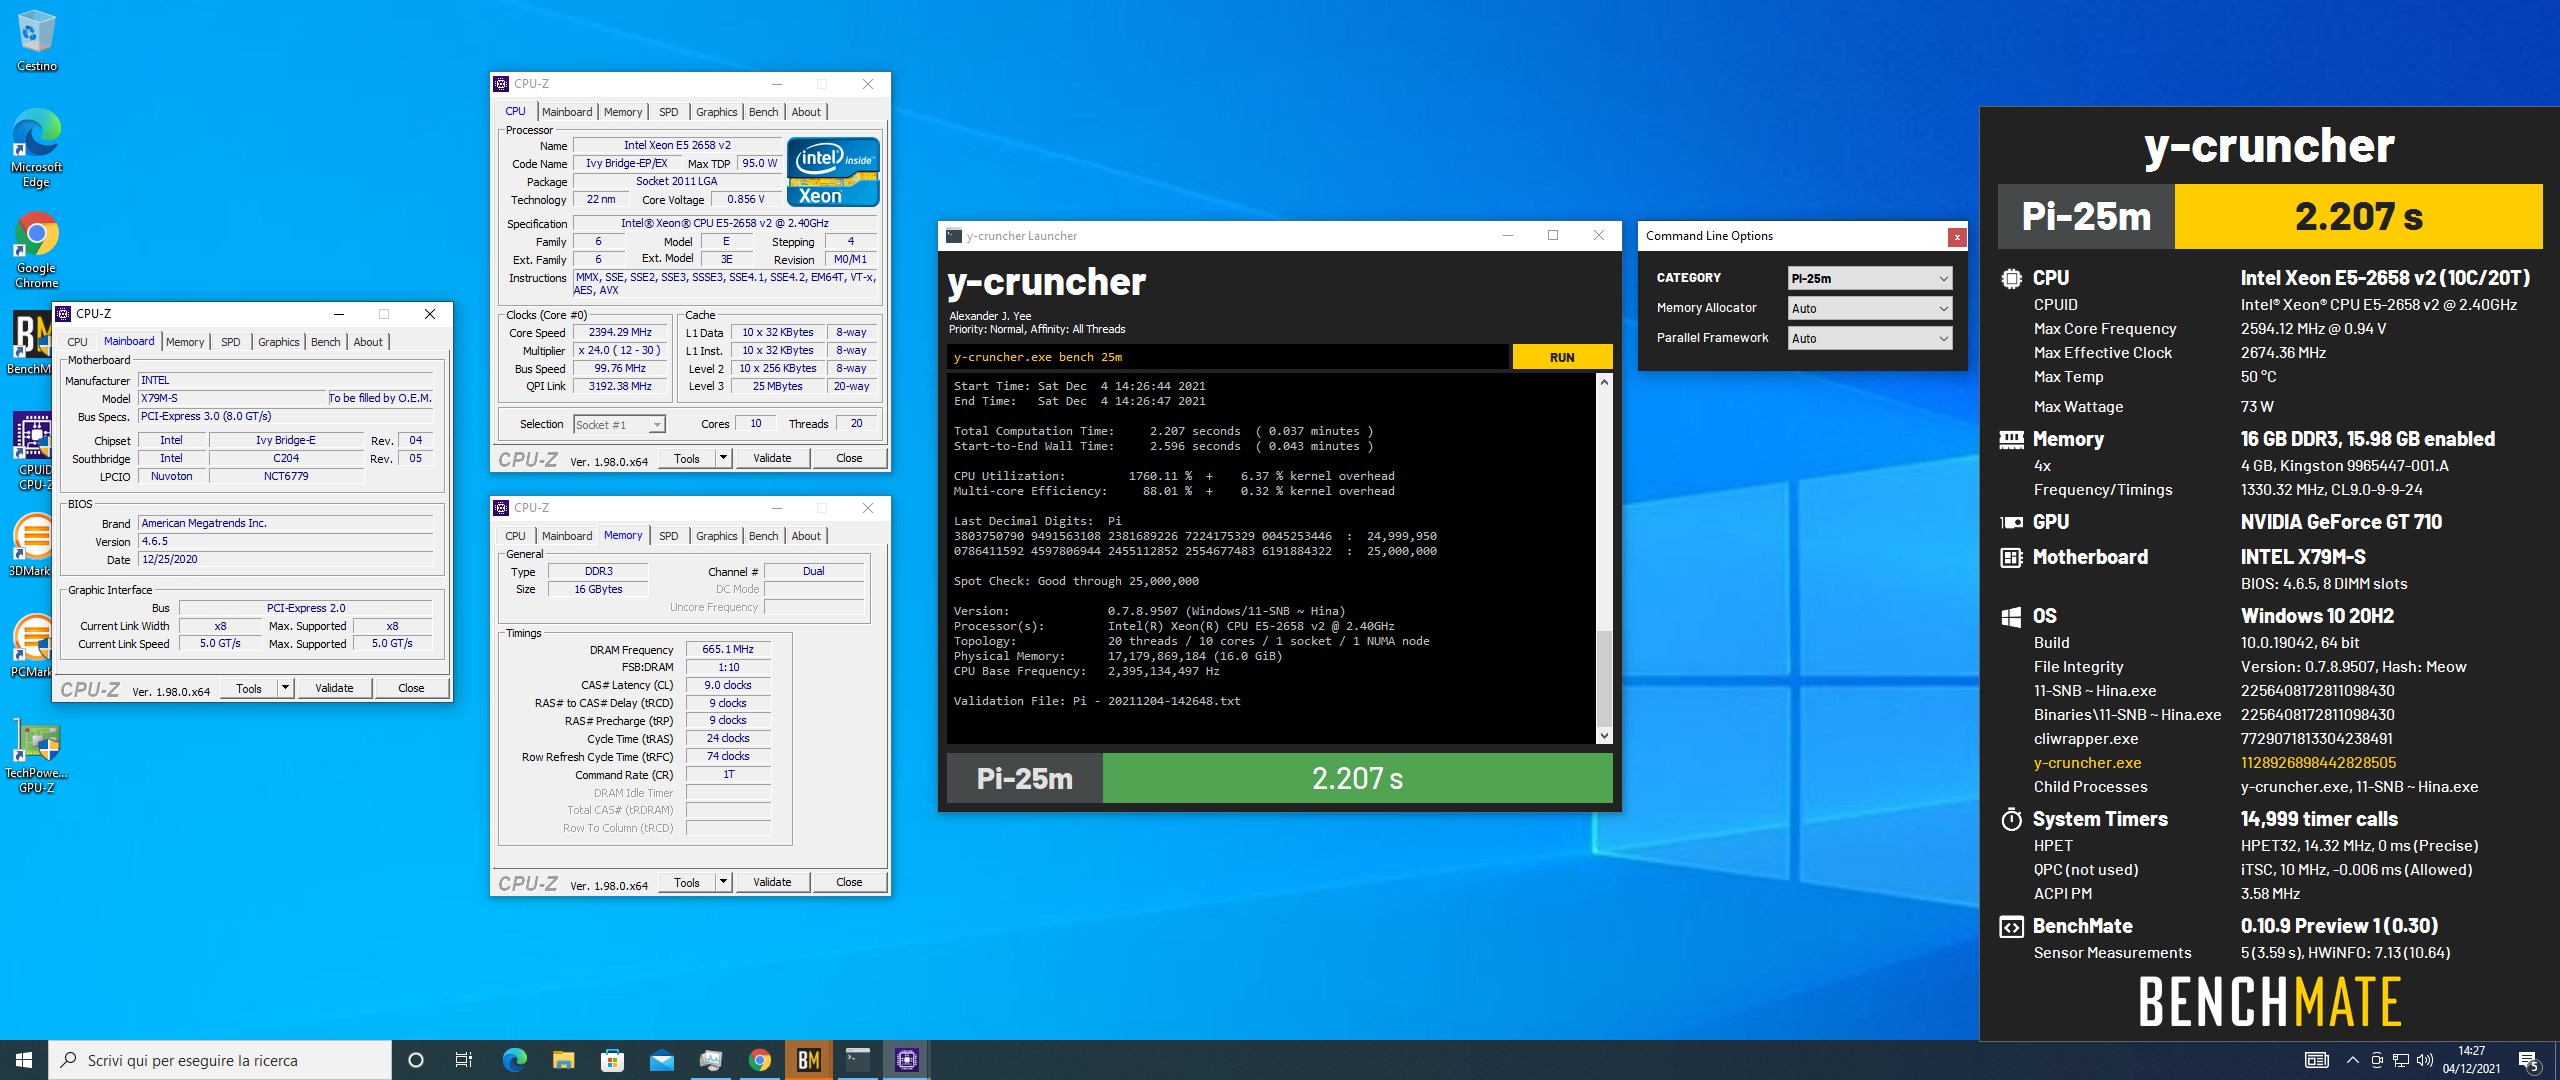The image size is (2560, 1080).
Task: Switch to CPU-Z in the taskbar
Action: [907, 1060]
